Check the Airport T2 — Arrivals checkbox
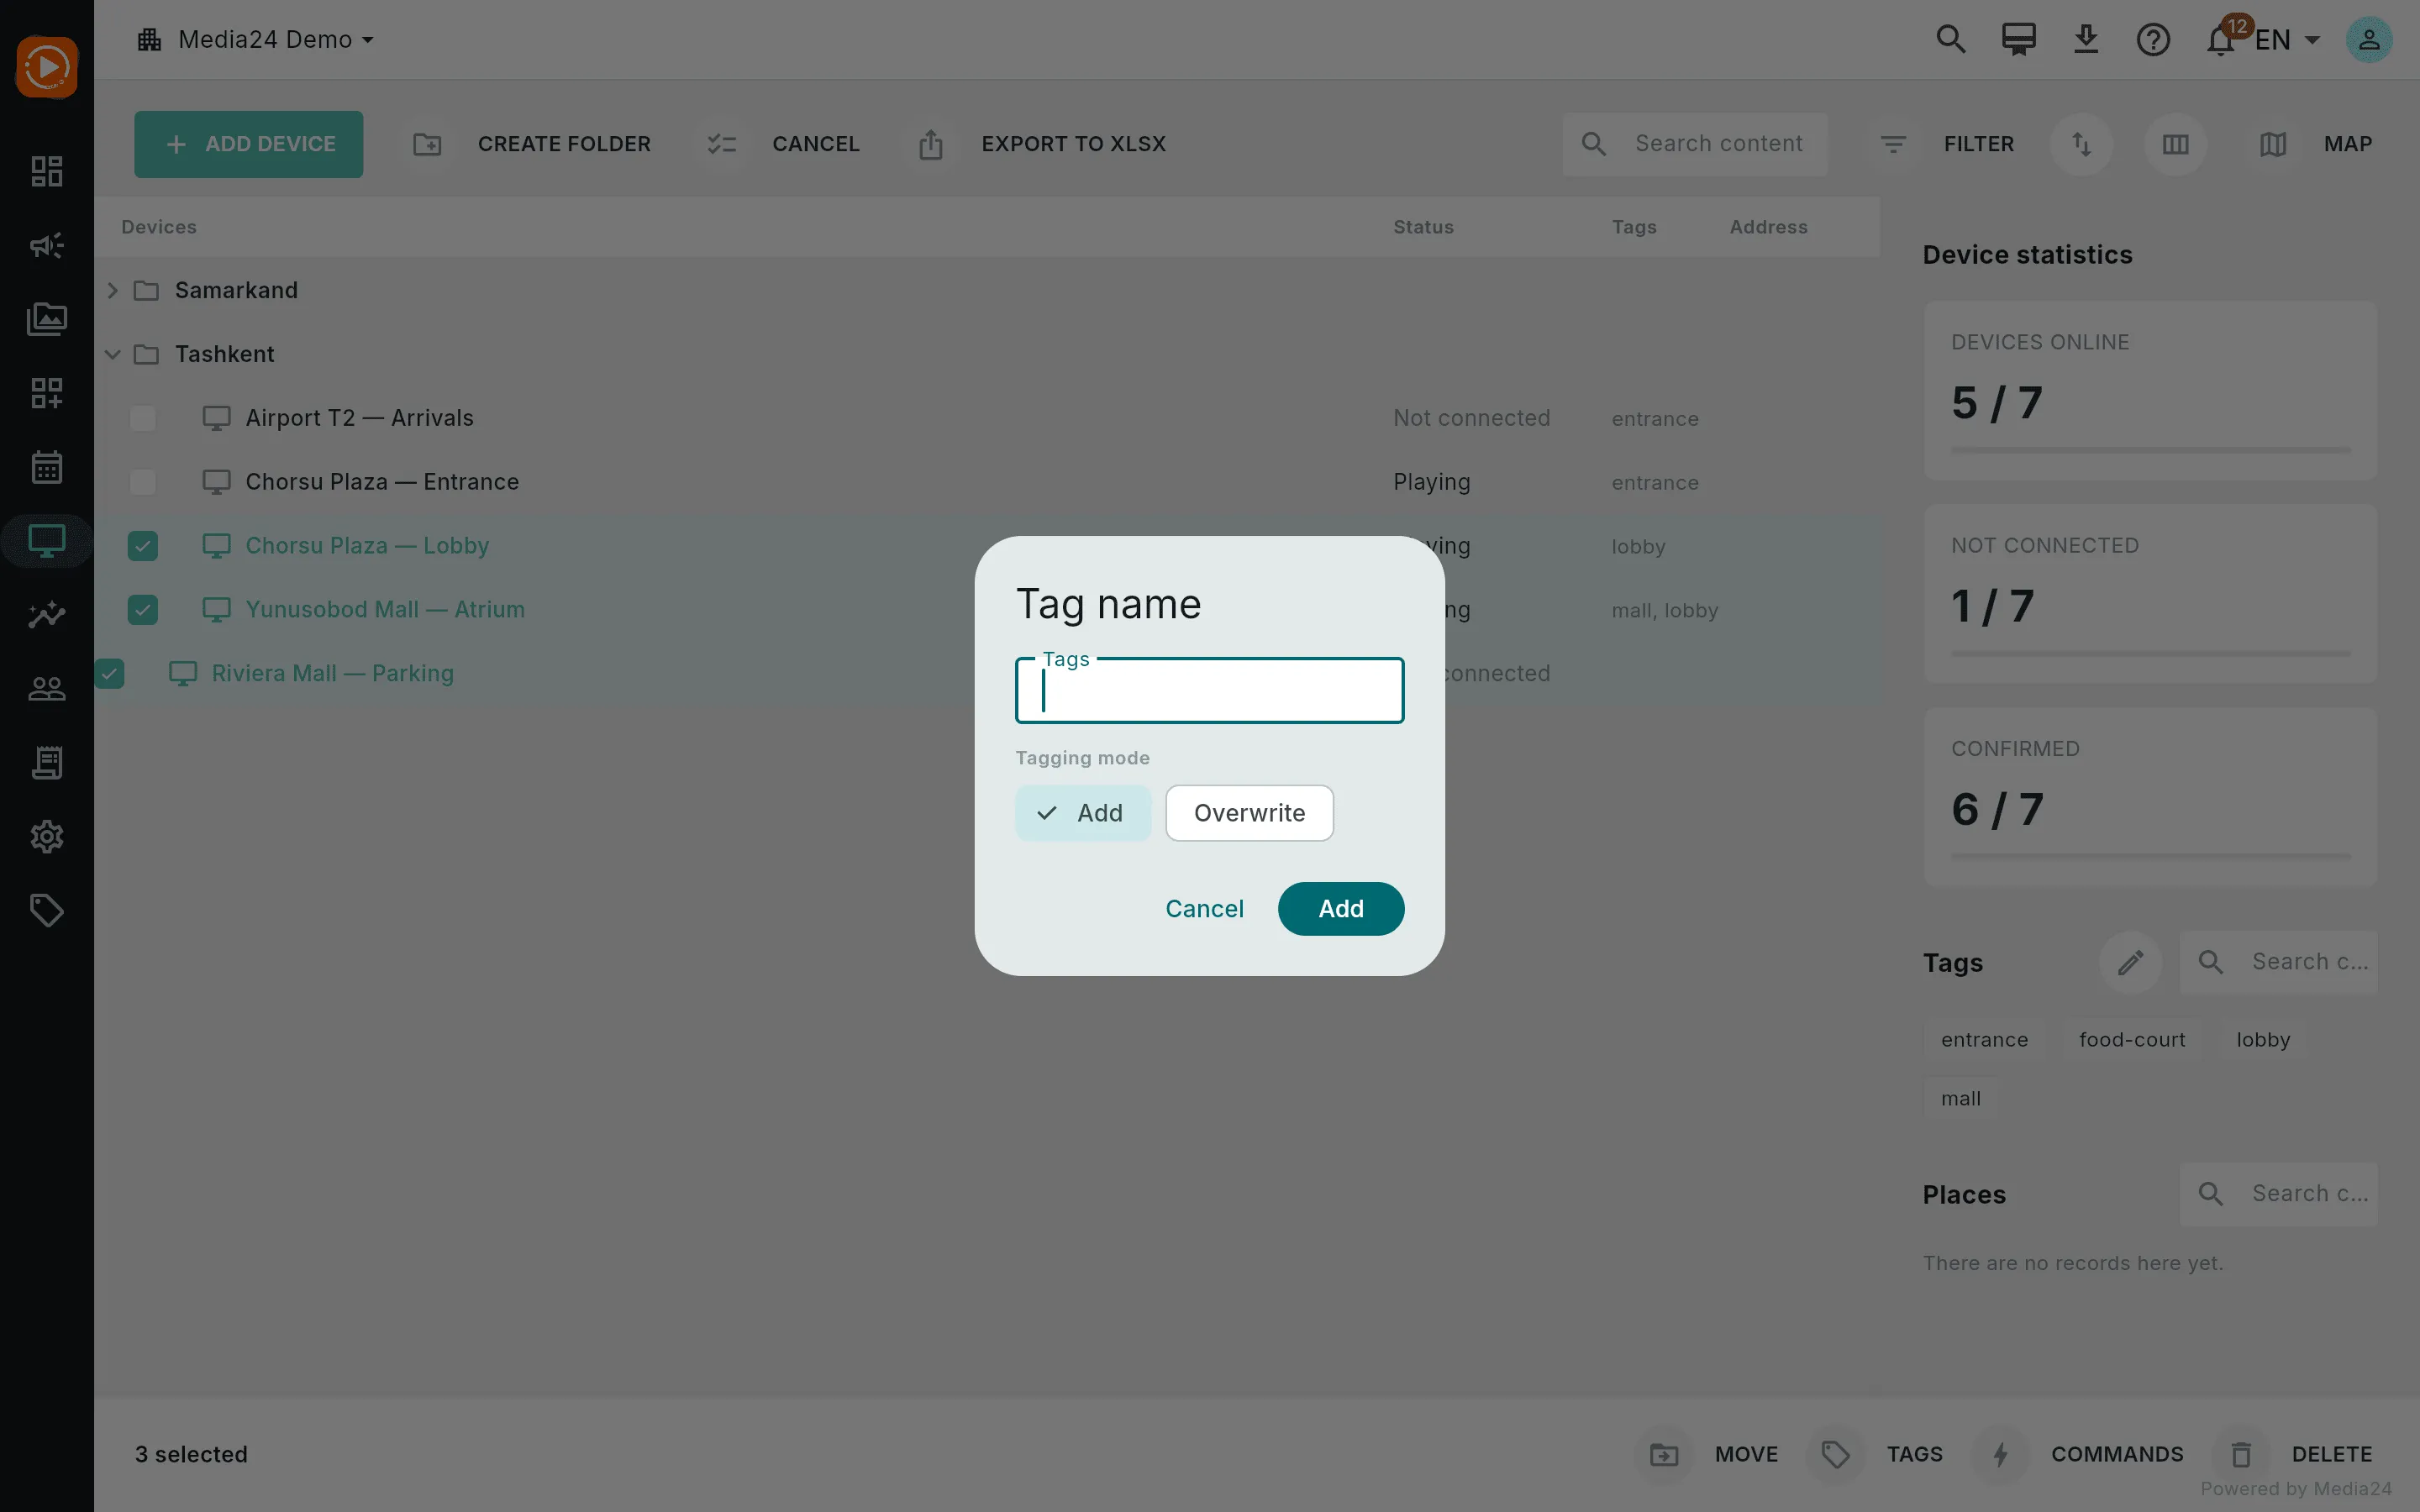 (143, 418)
